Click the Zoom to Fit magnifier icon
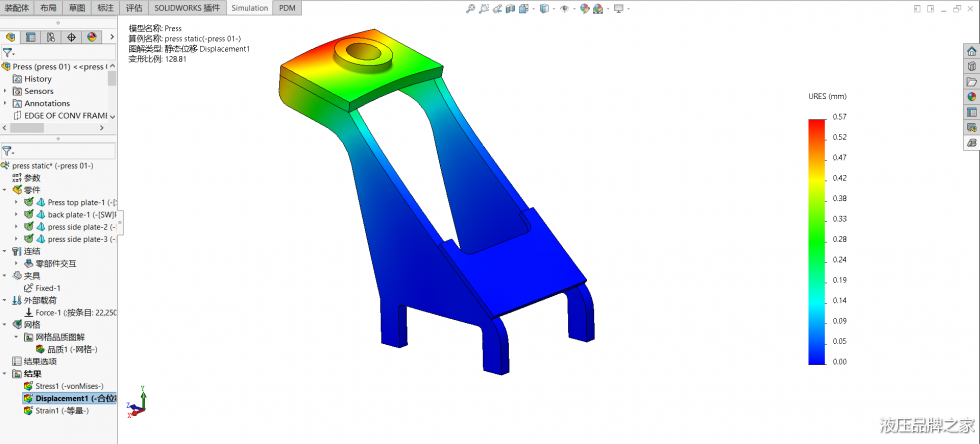The width and height of the screenshot is (980, 444). pos(471,9)
